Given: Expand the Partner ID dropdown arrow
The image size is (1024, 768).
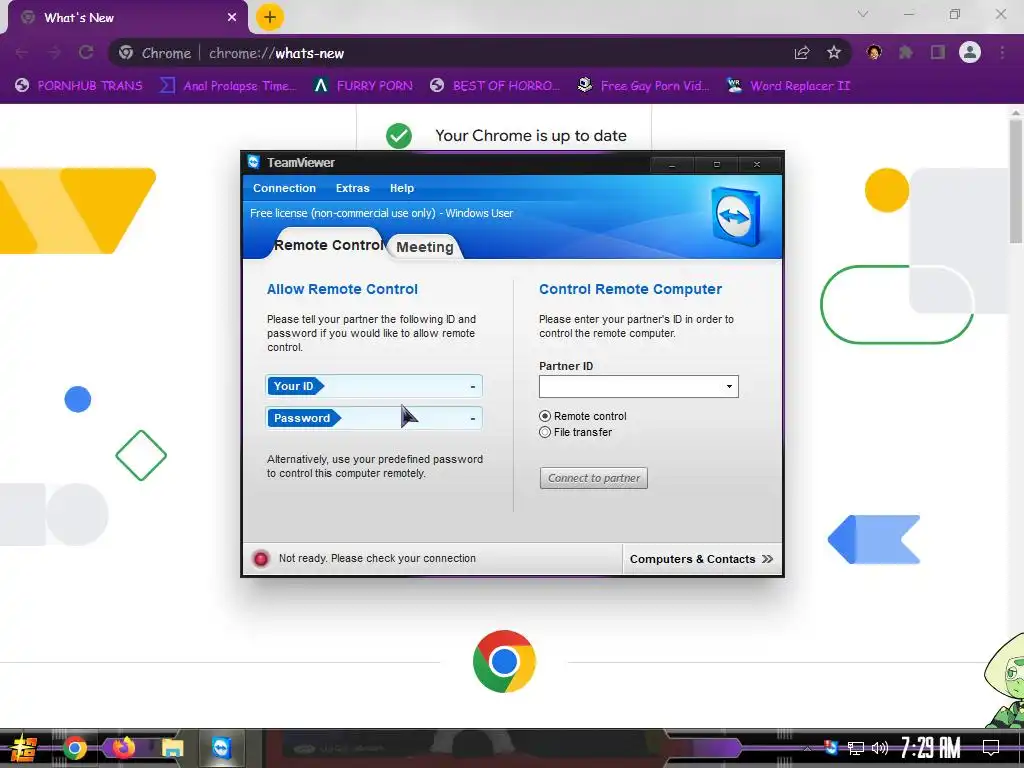Looking at the screenshot, I should [x=729, y=387].
